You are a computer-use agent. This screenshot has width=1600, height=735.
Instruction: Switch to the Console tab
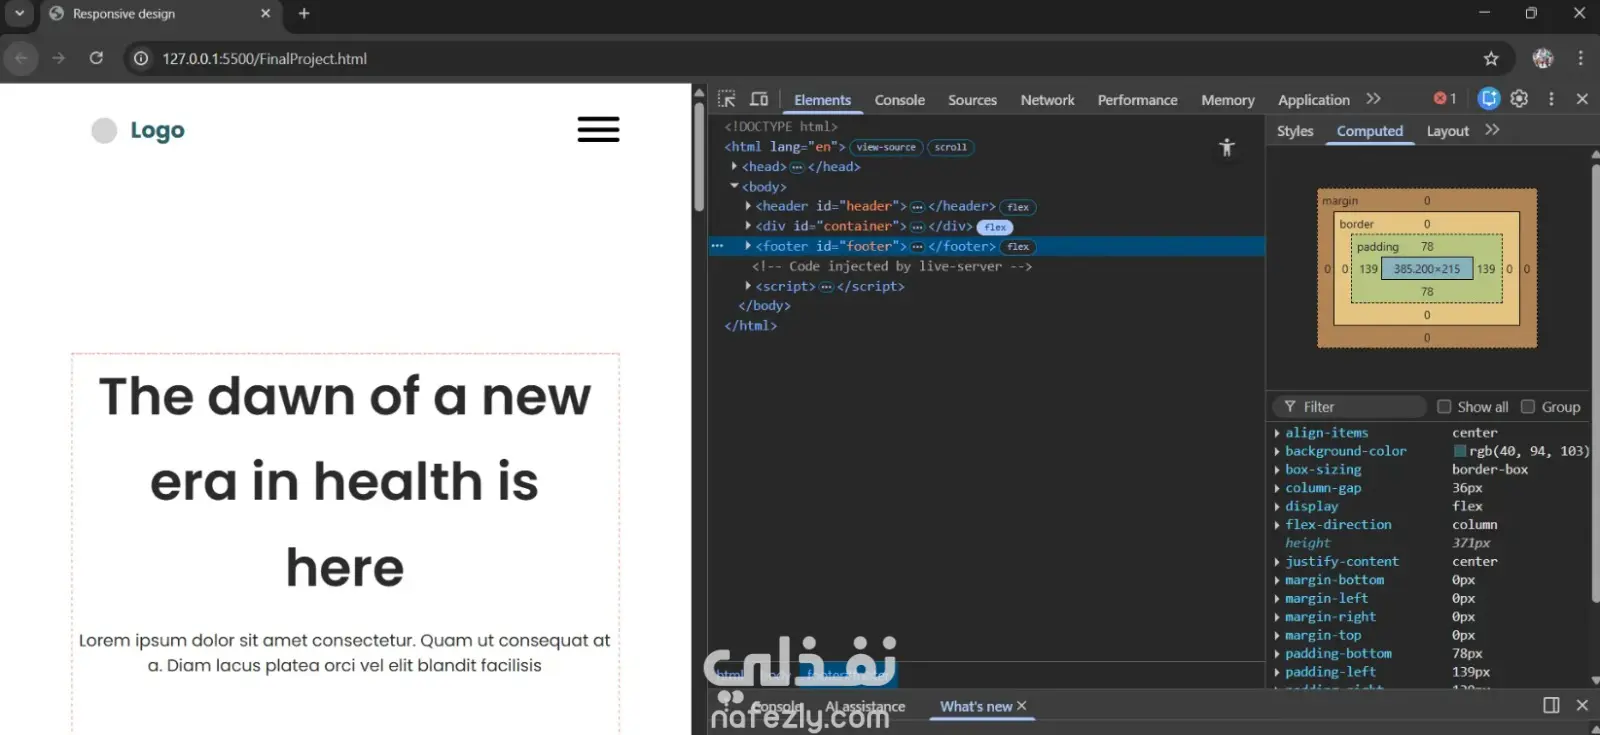(900, 100)
